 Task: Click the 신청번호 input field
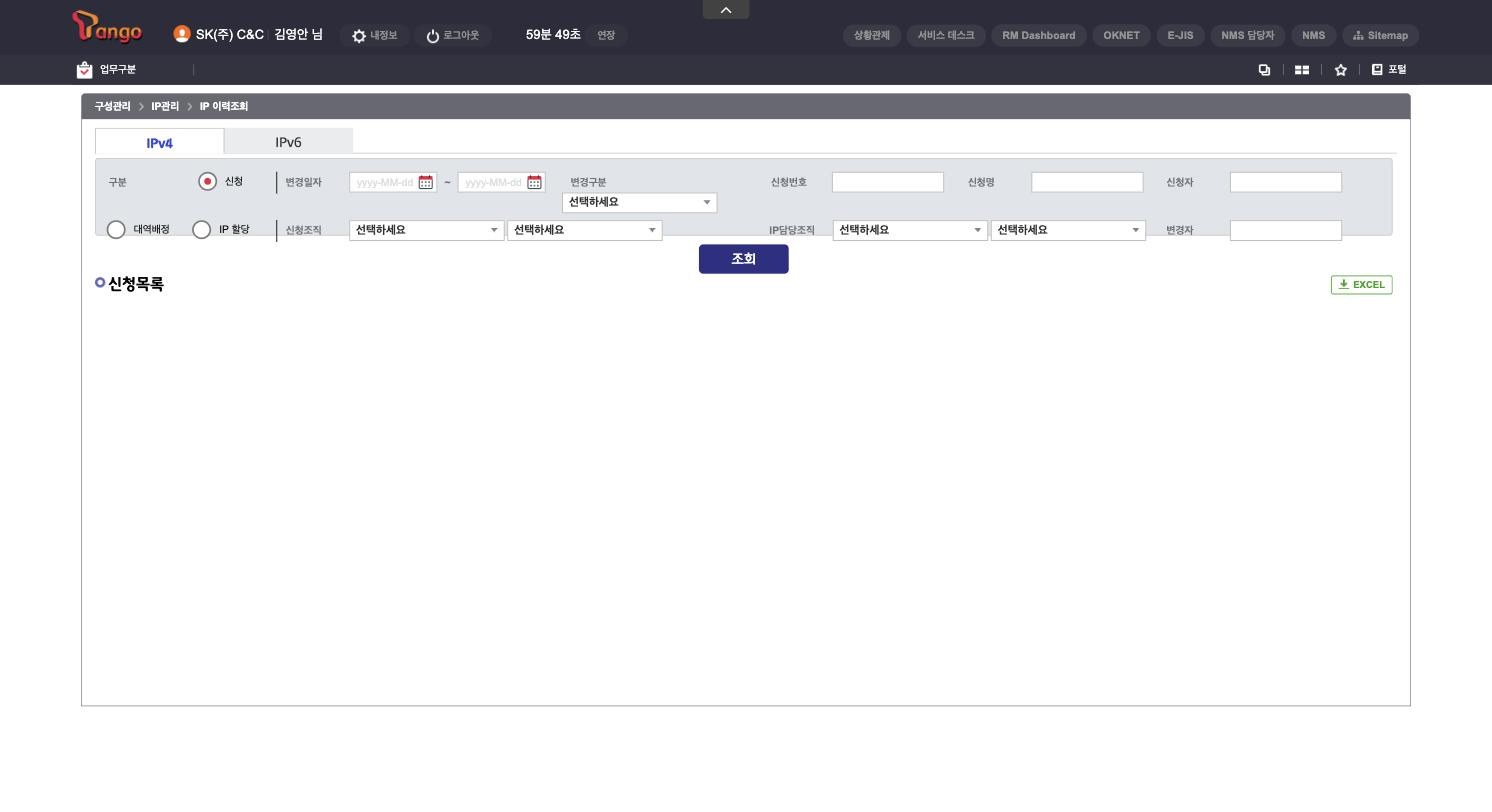click(888, 182)
